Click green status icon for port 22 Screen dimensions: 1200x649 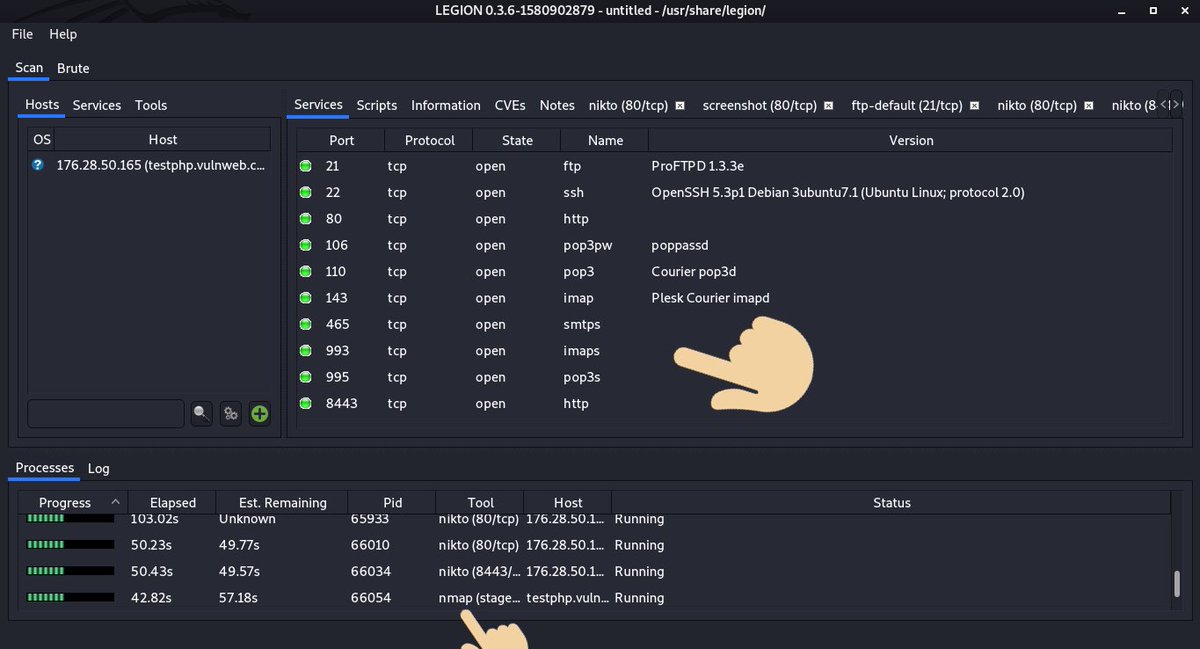306,192
